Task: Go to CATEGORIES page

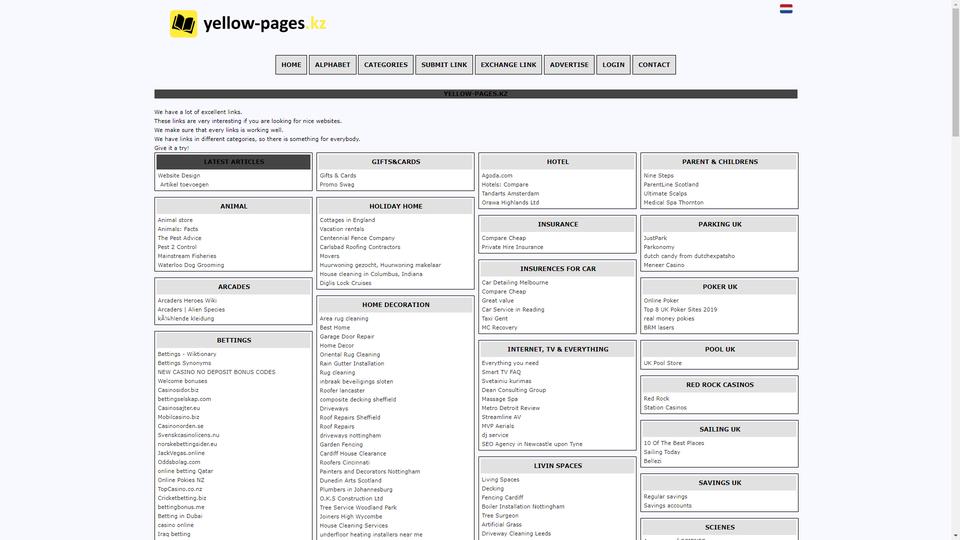Action: click(386, 65)
